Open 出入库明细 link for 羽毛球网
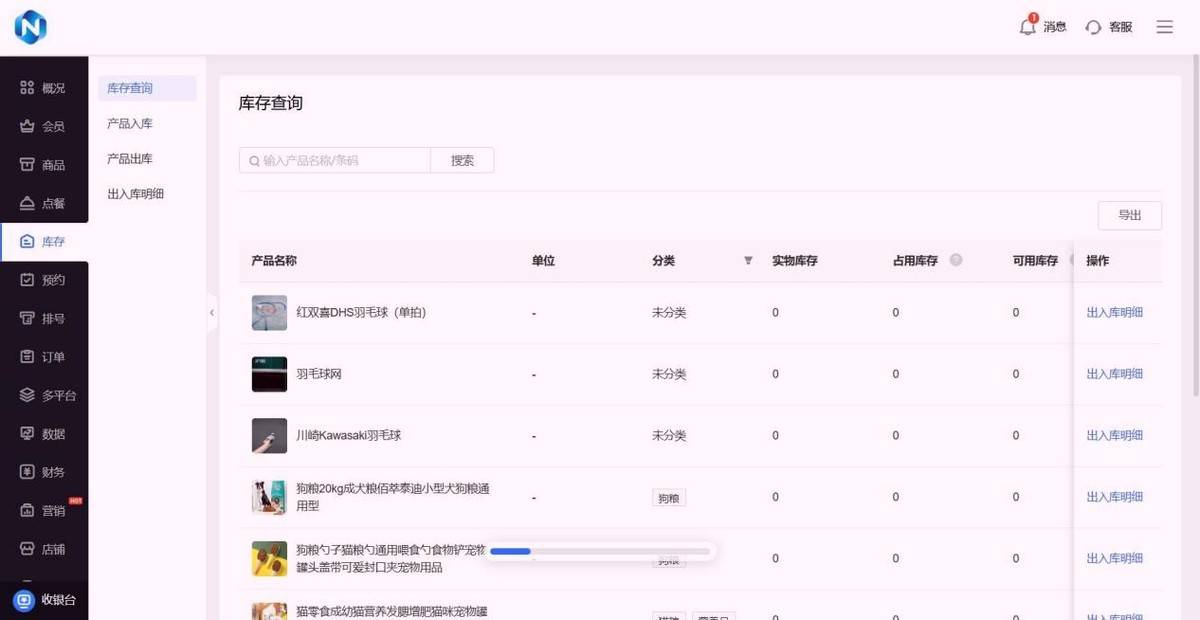This screenshot has width=1200, height=620. click(1114, 374)
